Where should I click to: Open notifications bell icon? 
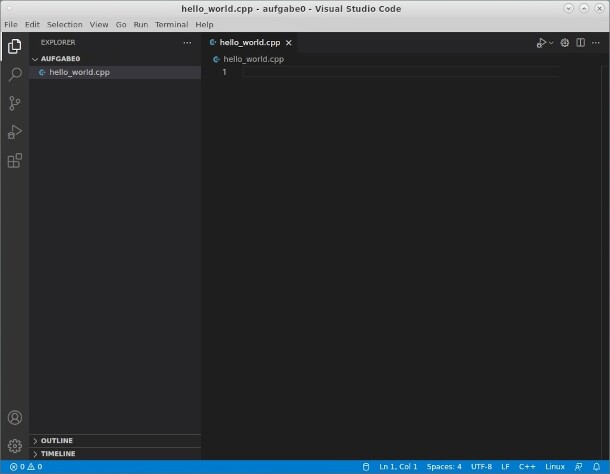point(596,467)
